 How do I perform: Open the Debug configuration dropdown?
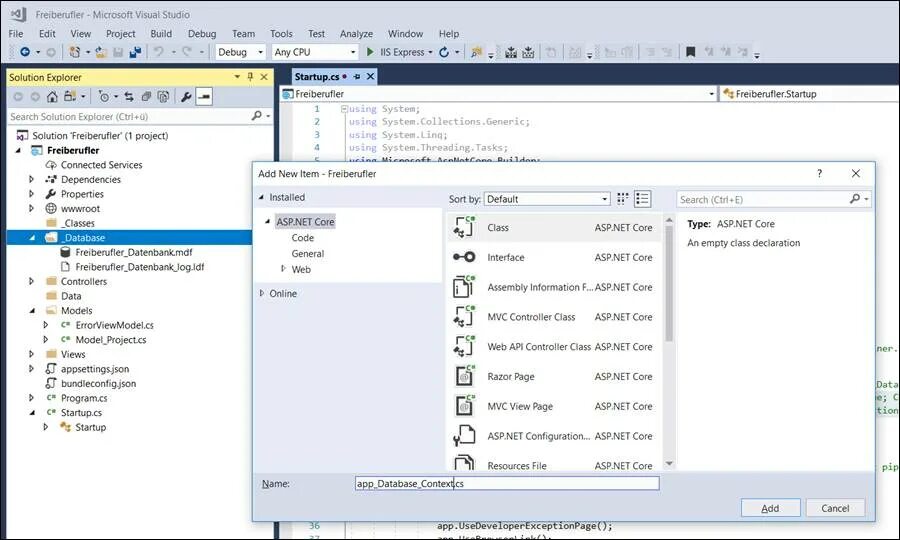point(240,52)
